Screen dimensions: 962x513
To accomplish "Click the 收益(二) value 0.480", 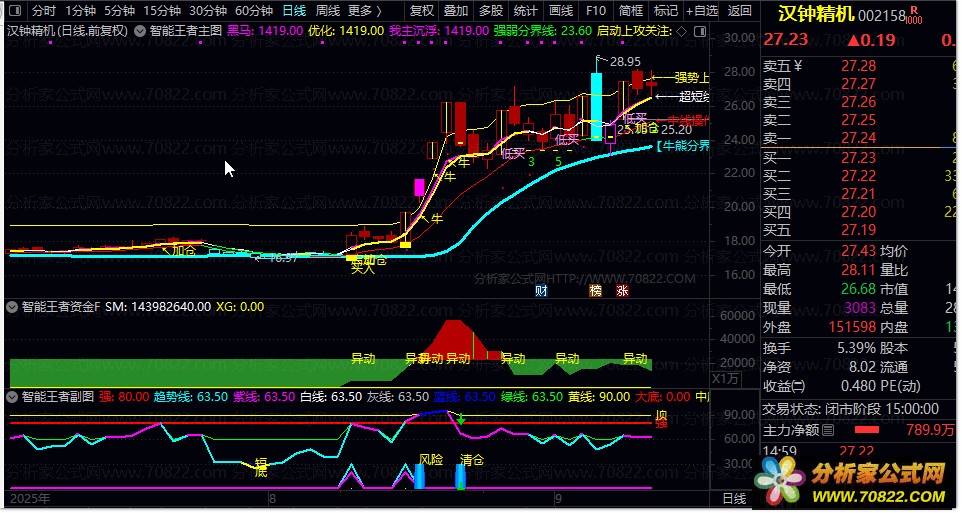I will (857, 386).
